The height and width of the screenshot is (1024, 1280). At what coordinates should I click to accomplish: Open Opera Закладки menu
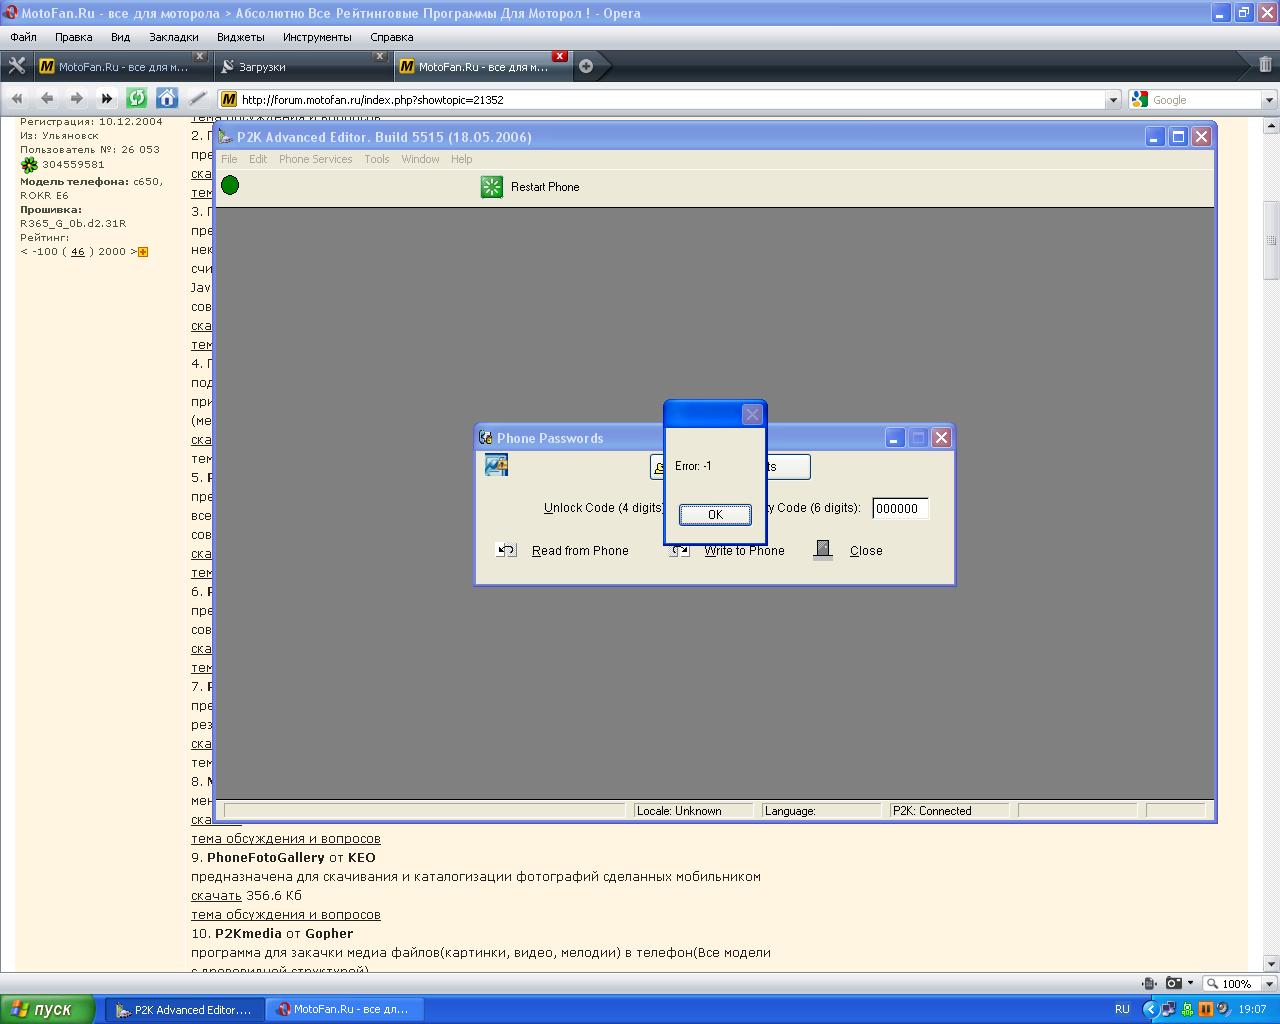point(173,37)
